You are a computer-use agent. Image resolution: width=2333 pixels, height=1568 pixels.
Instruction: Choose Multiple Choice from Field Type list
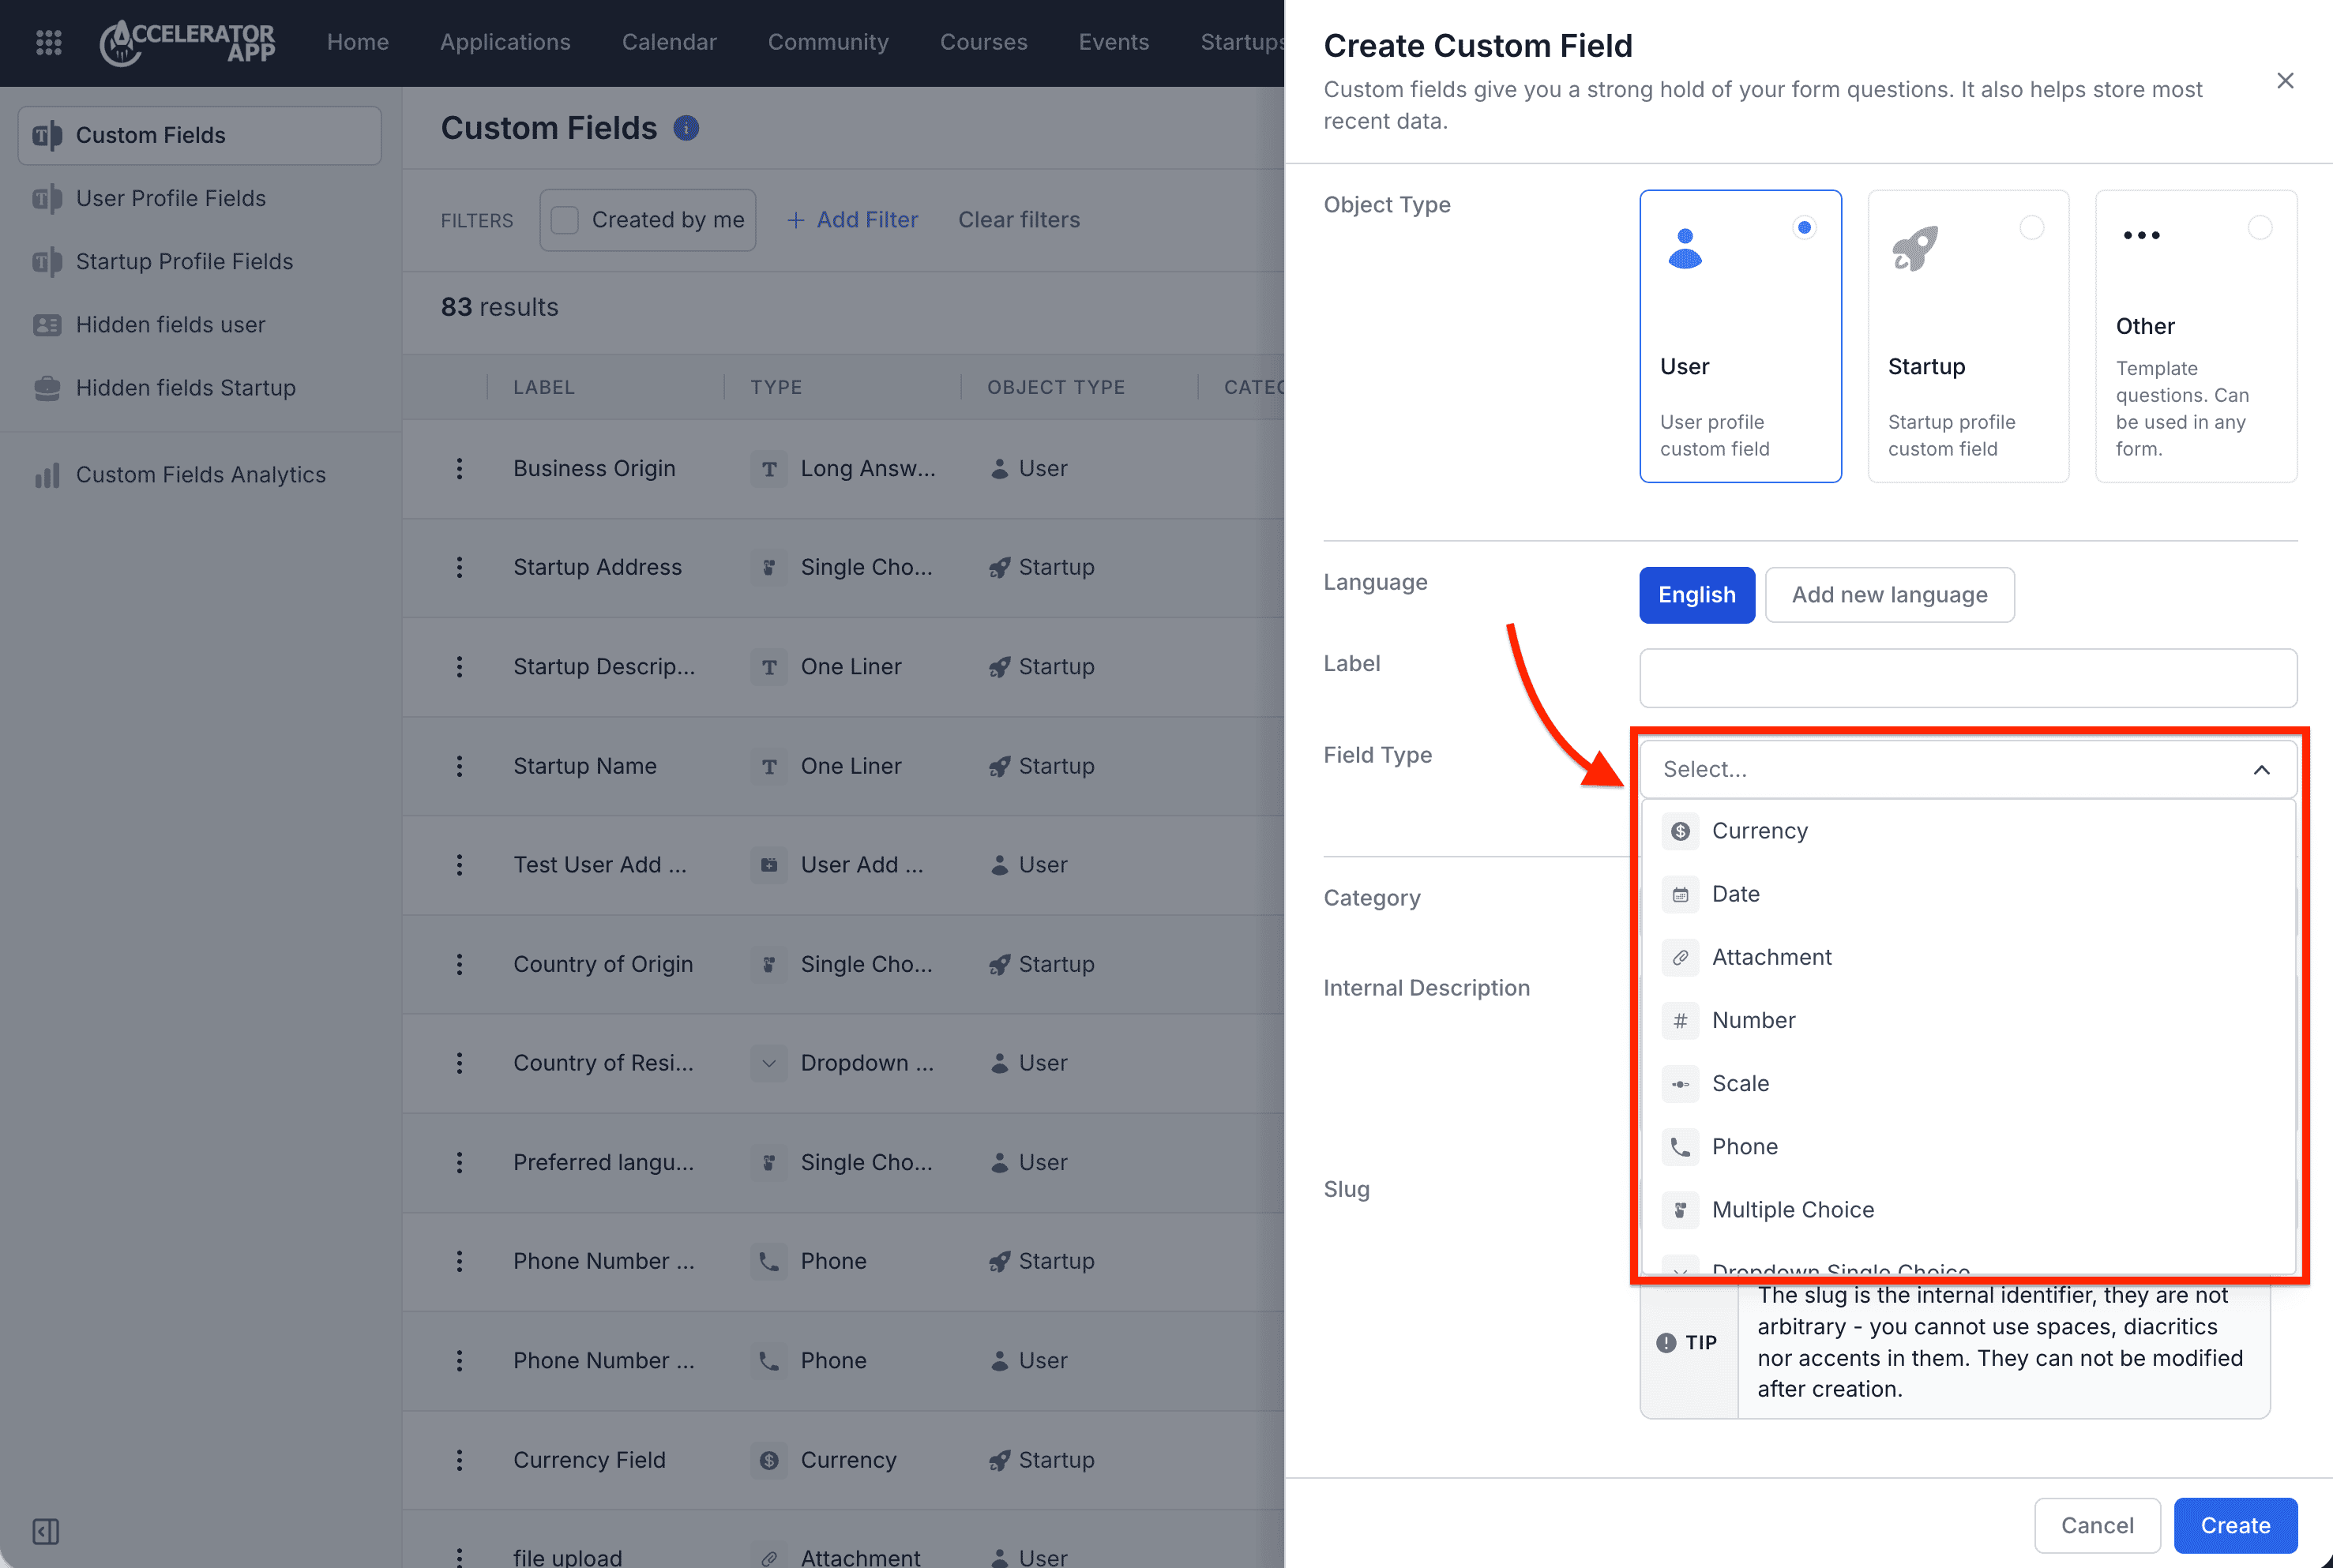tap(1967, 1209)
